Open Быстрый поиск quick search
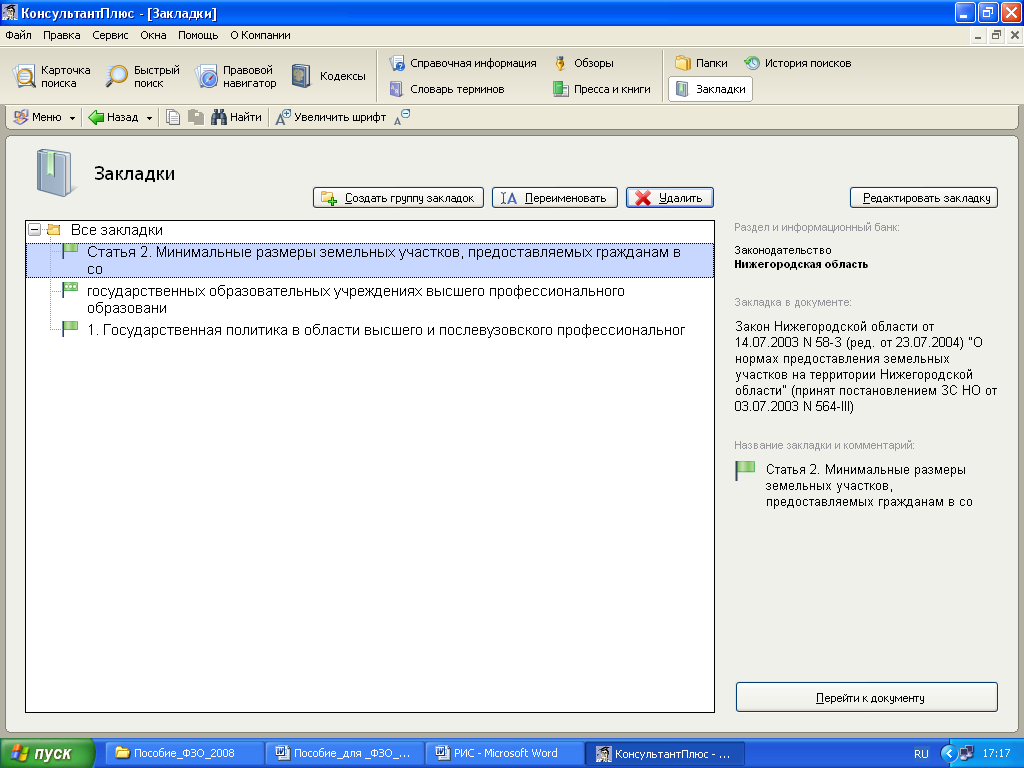The image size is (1024, 768). tap(142, 76)
